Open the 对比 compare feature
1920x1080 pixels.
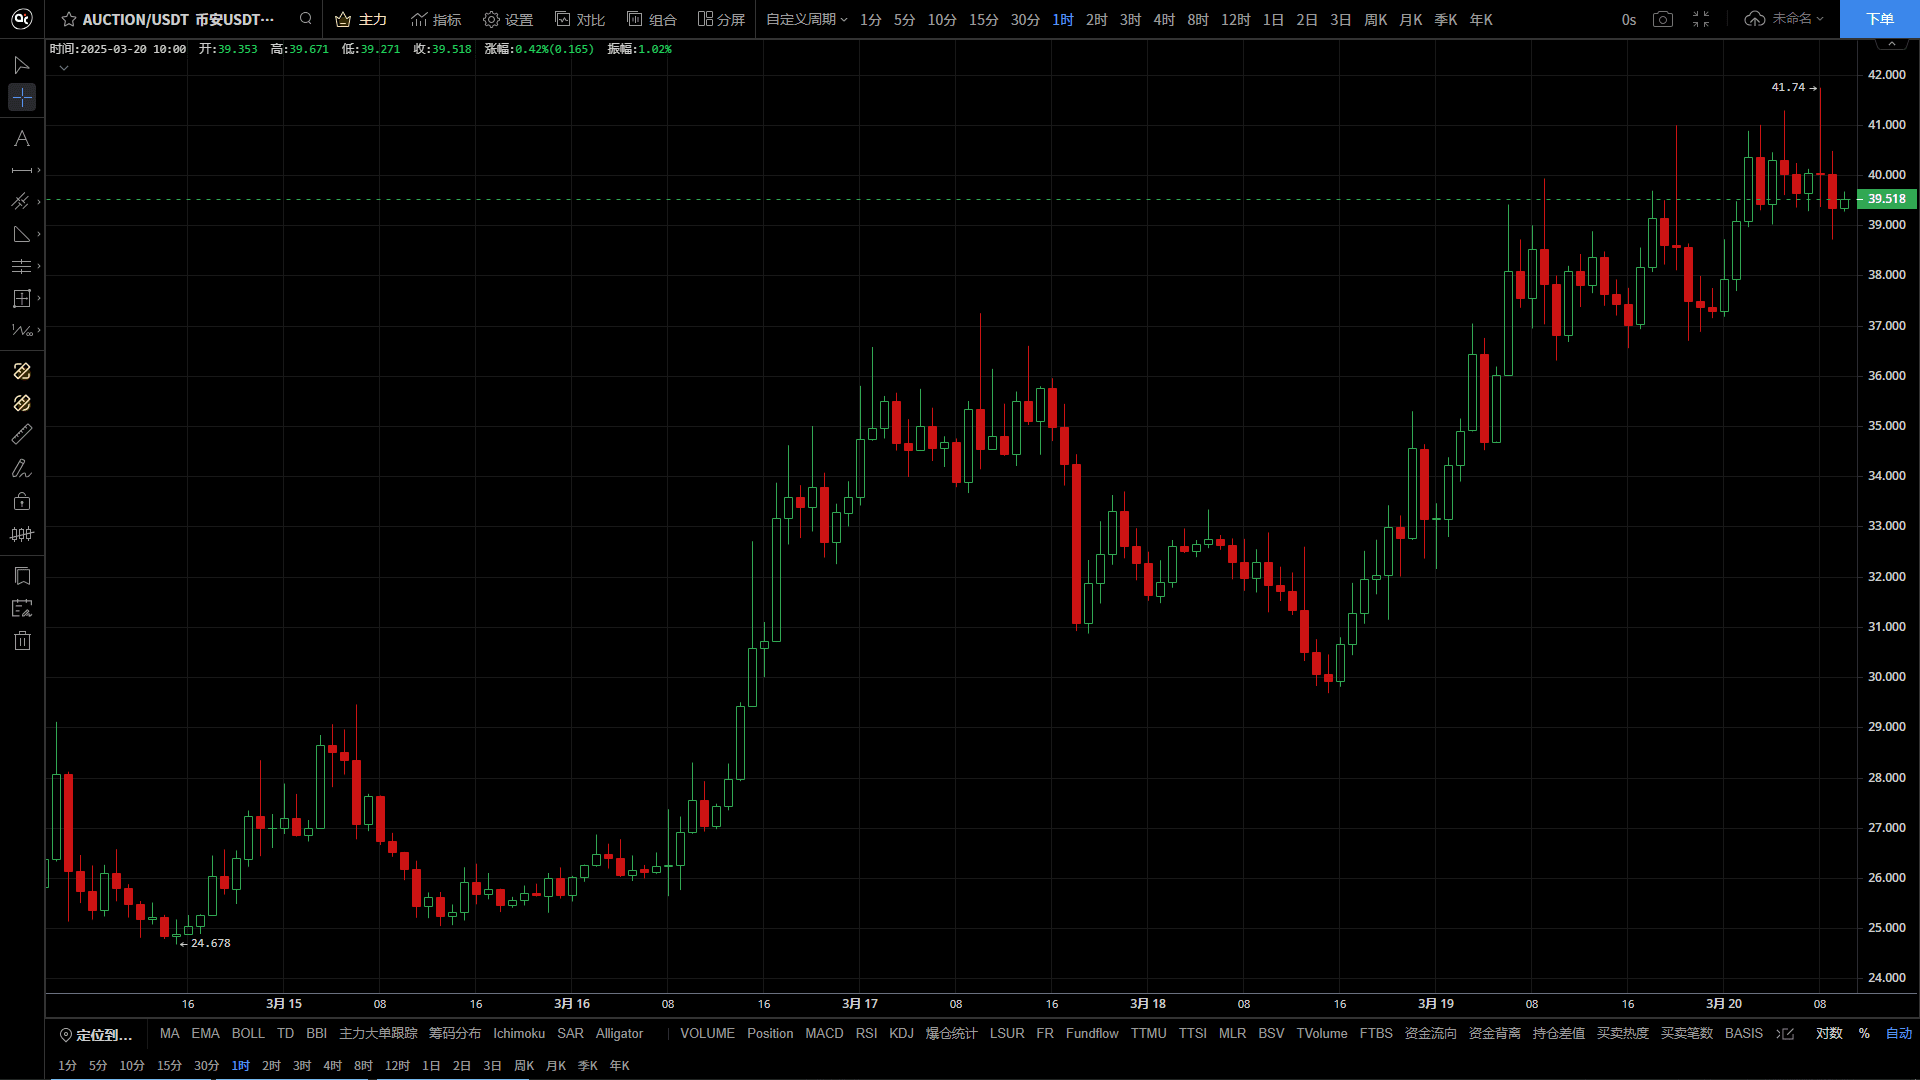pyautogui.click(x=580, y=19)
